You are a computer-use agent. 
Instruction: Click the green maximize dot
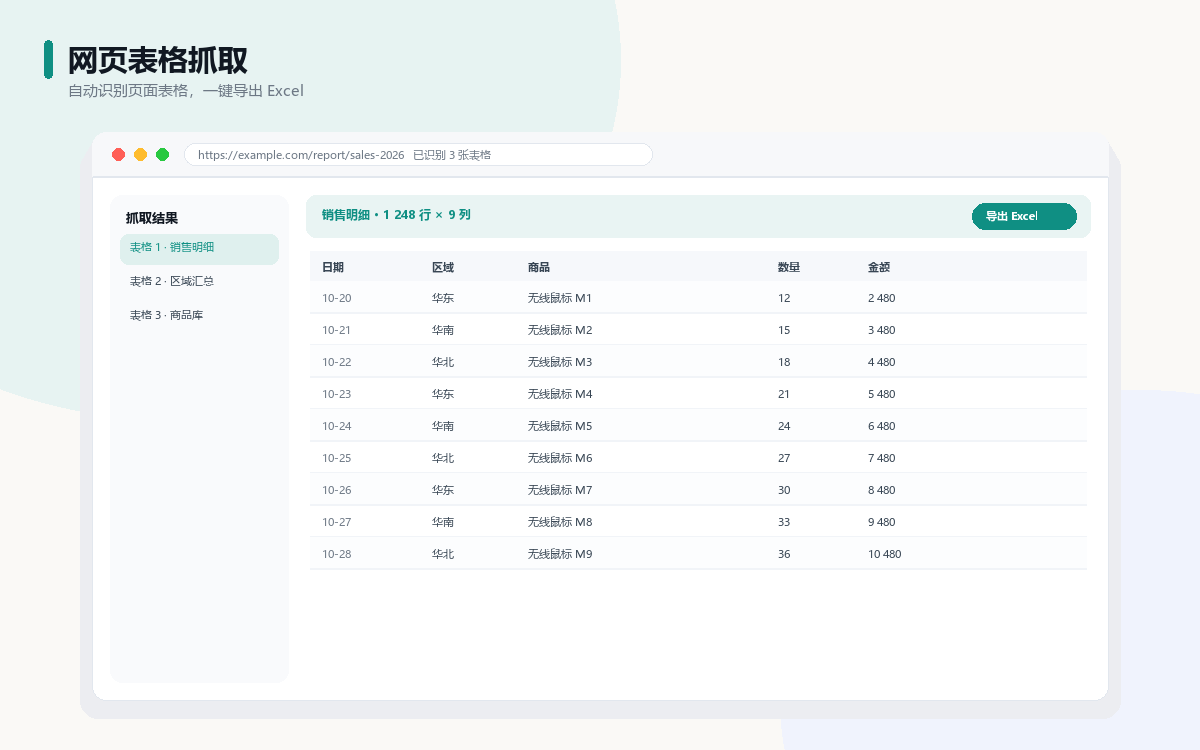point(163,154)
